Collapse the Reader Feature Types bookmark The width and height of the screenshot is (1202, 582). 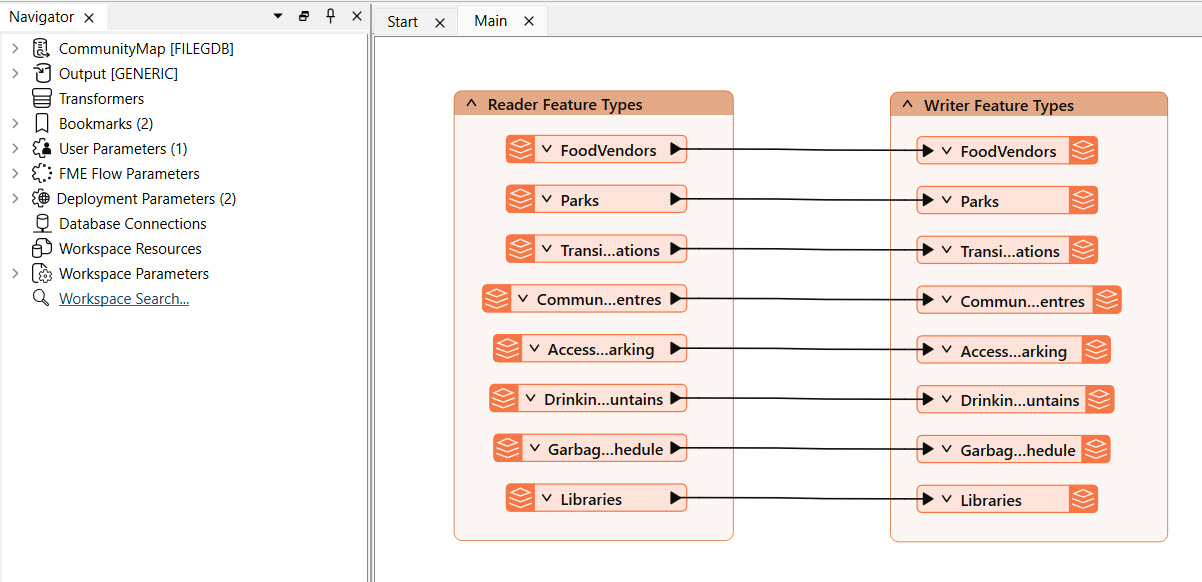click(471, 105)
